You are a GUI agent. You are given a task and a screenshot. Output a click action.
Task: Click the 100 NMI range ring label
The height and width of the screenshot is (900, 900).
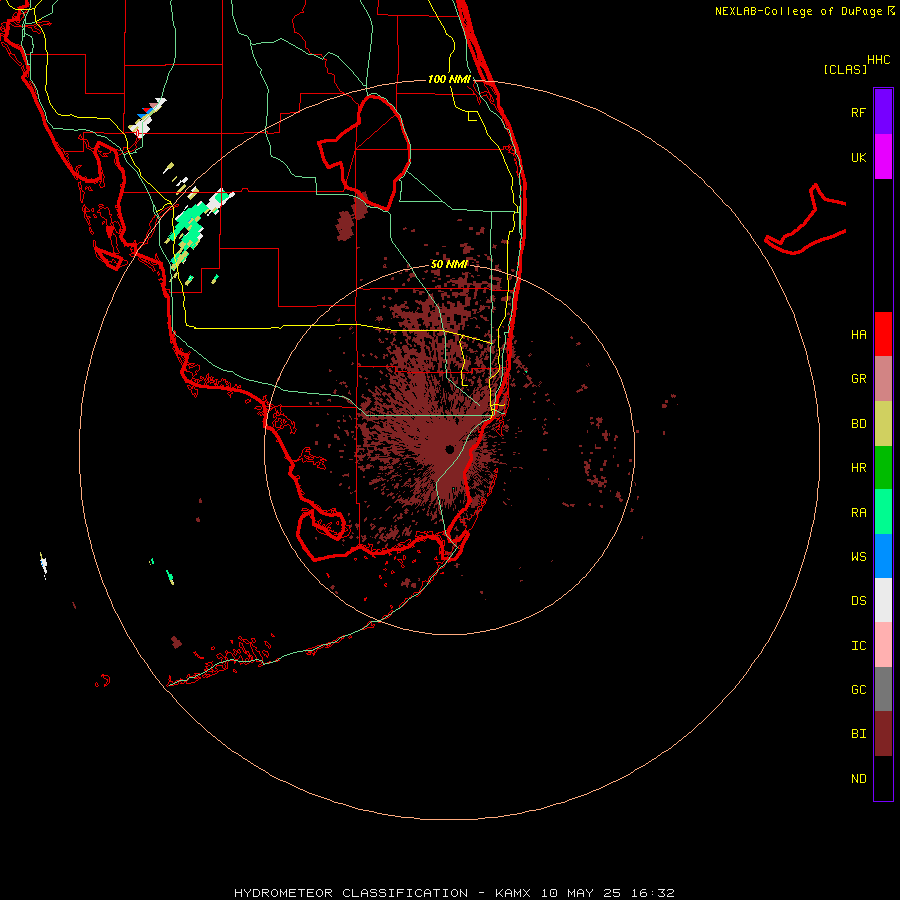[449, 79]
